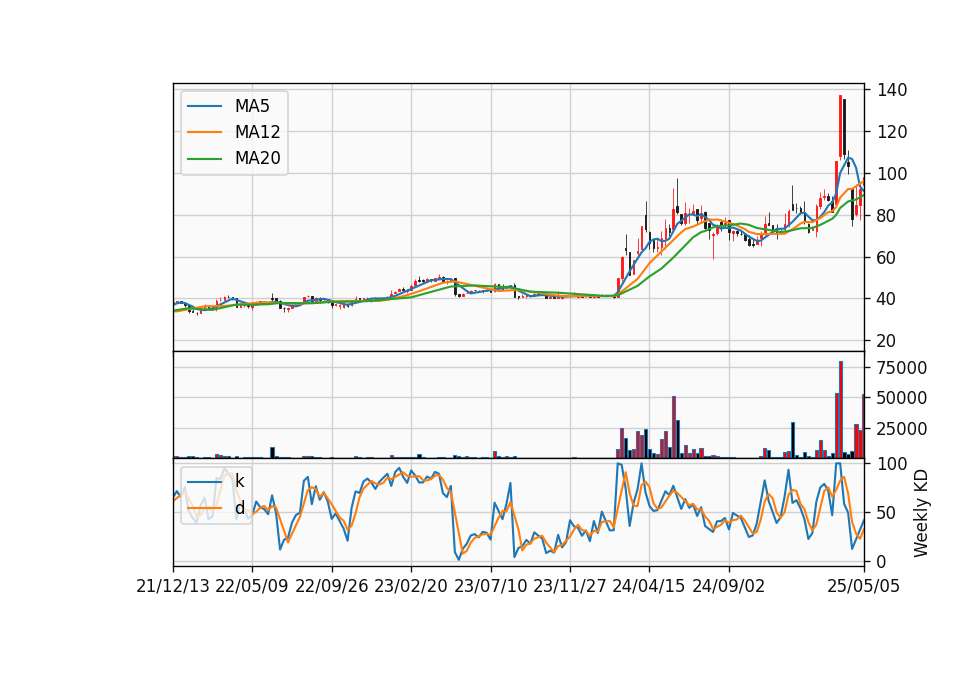Screen dimensions: 960x690
Task: Click the 21/12/13 date tick label
Action: (x=173, y=586)
